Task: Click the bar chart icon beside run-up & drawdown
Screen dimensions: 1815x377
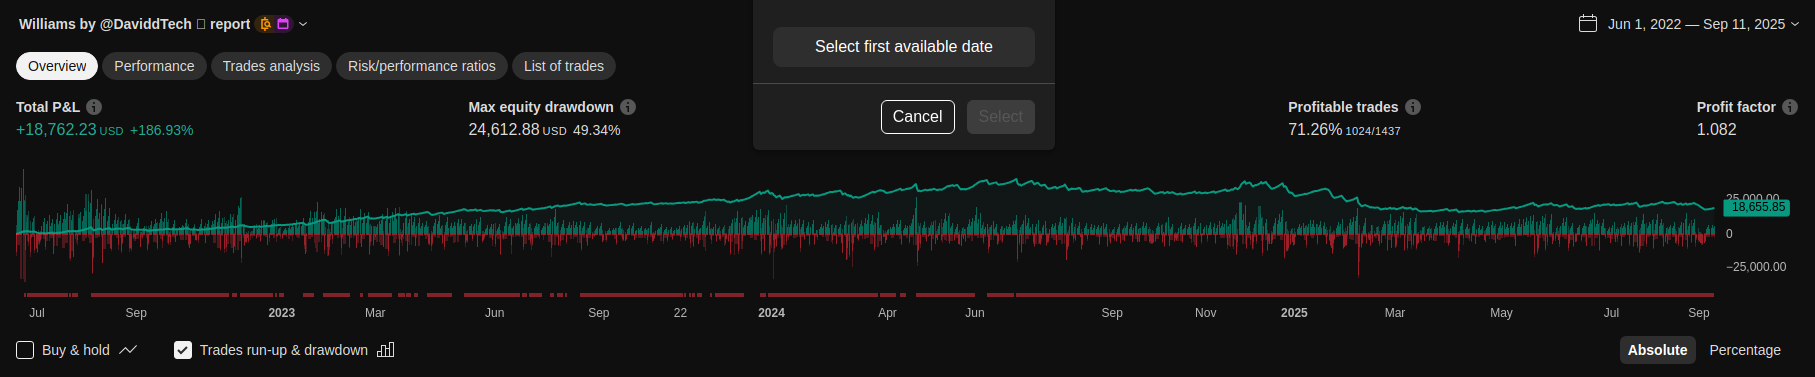Action: tap(386, 350)
